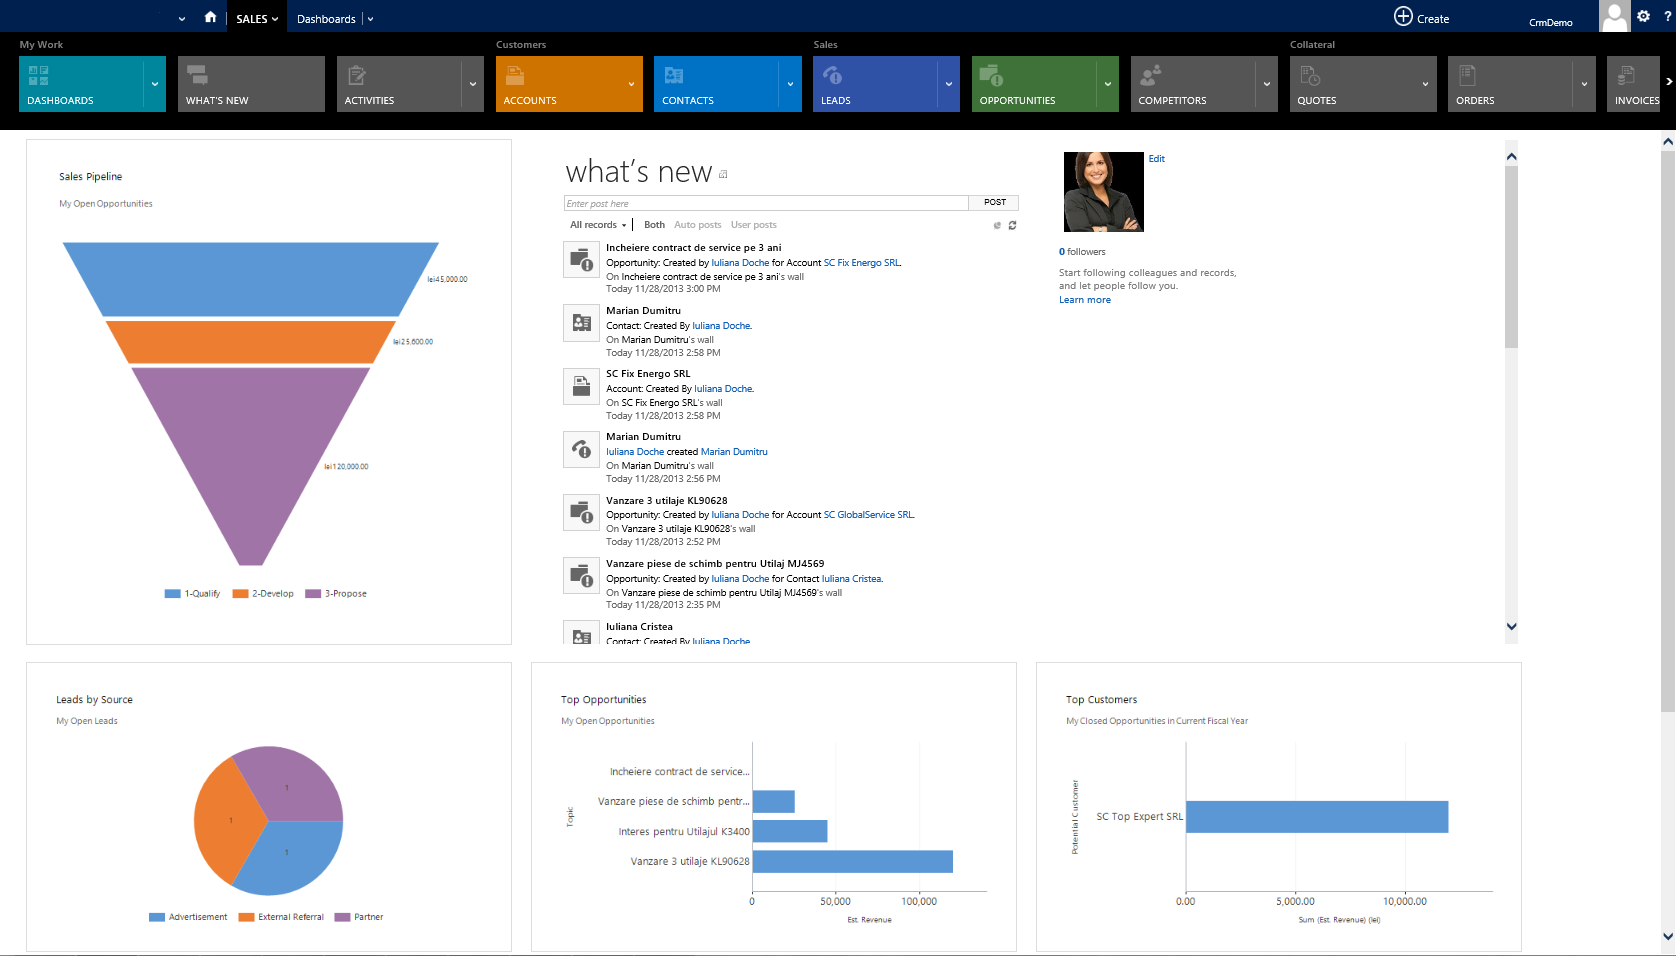
Task: Expand the Leads tile dropdown arrow
Action: click(x=948, y=84)
